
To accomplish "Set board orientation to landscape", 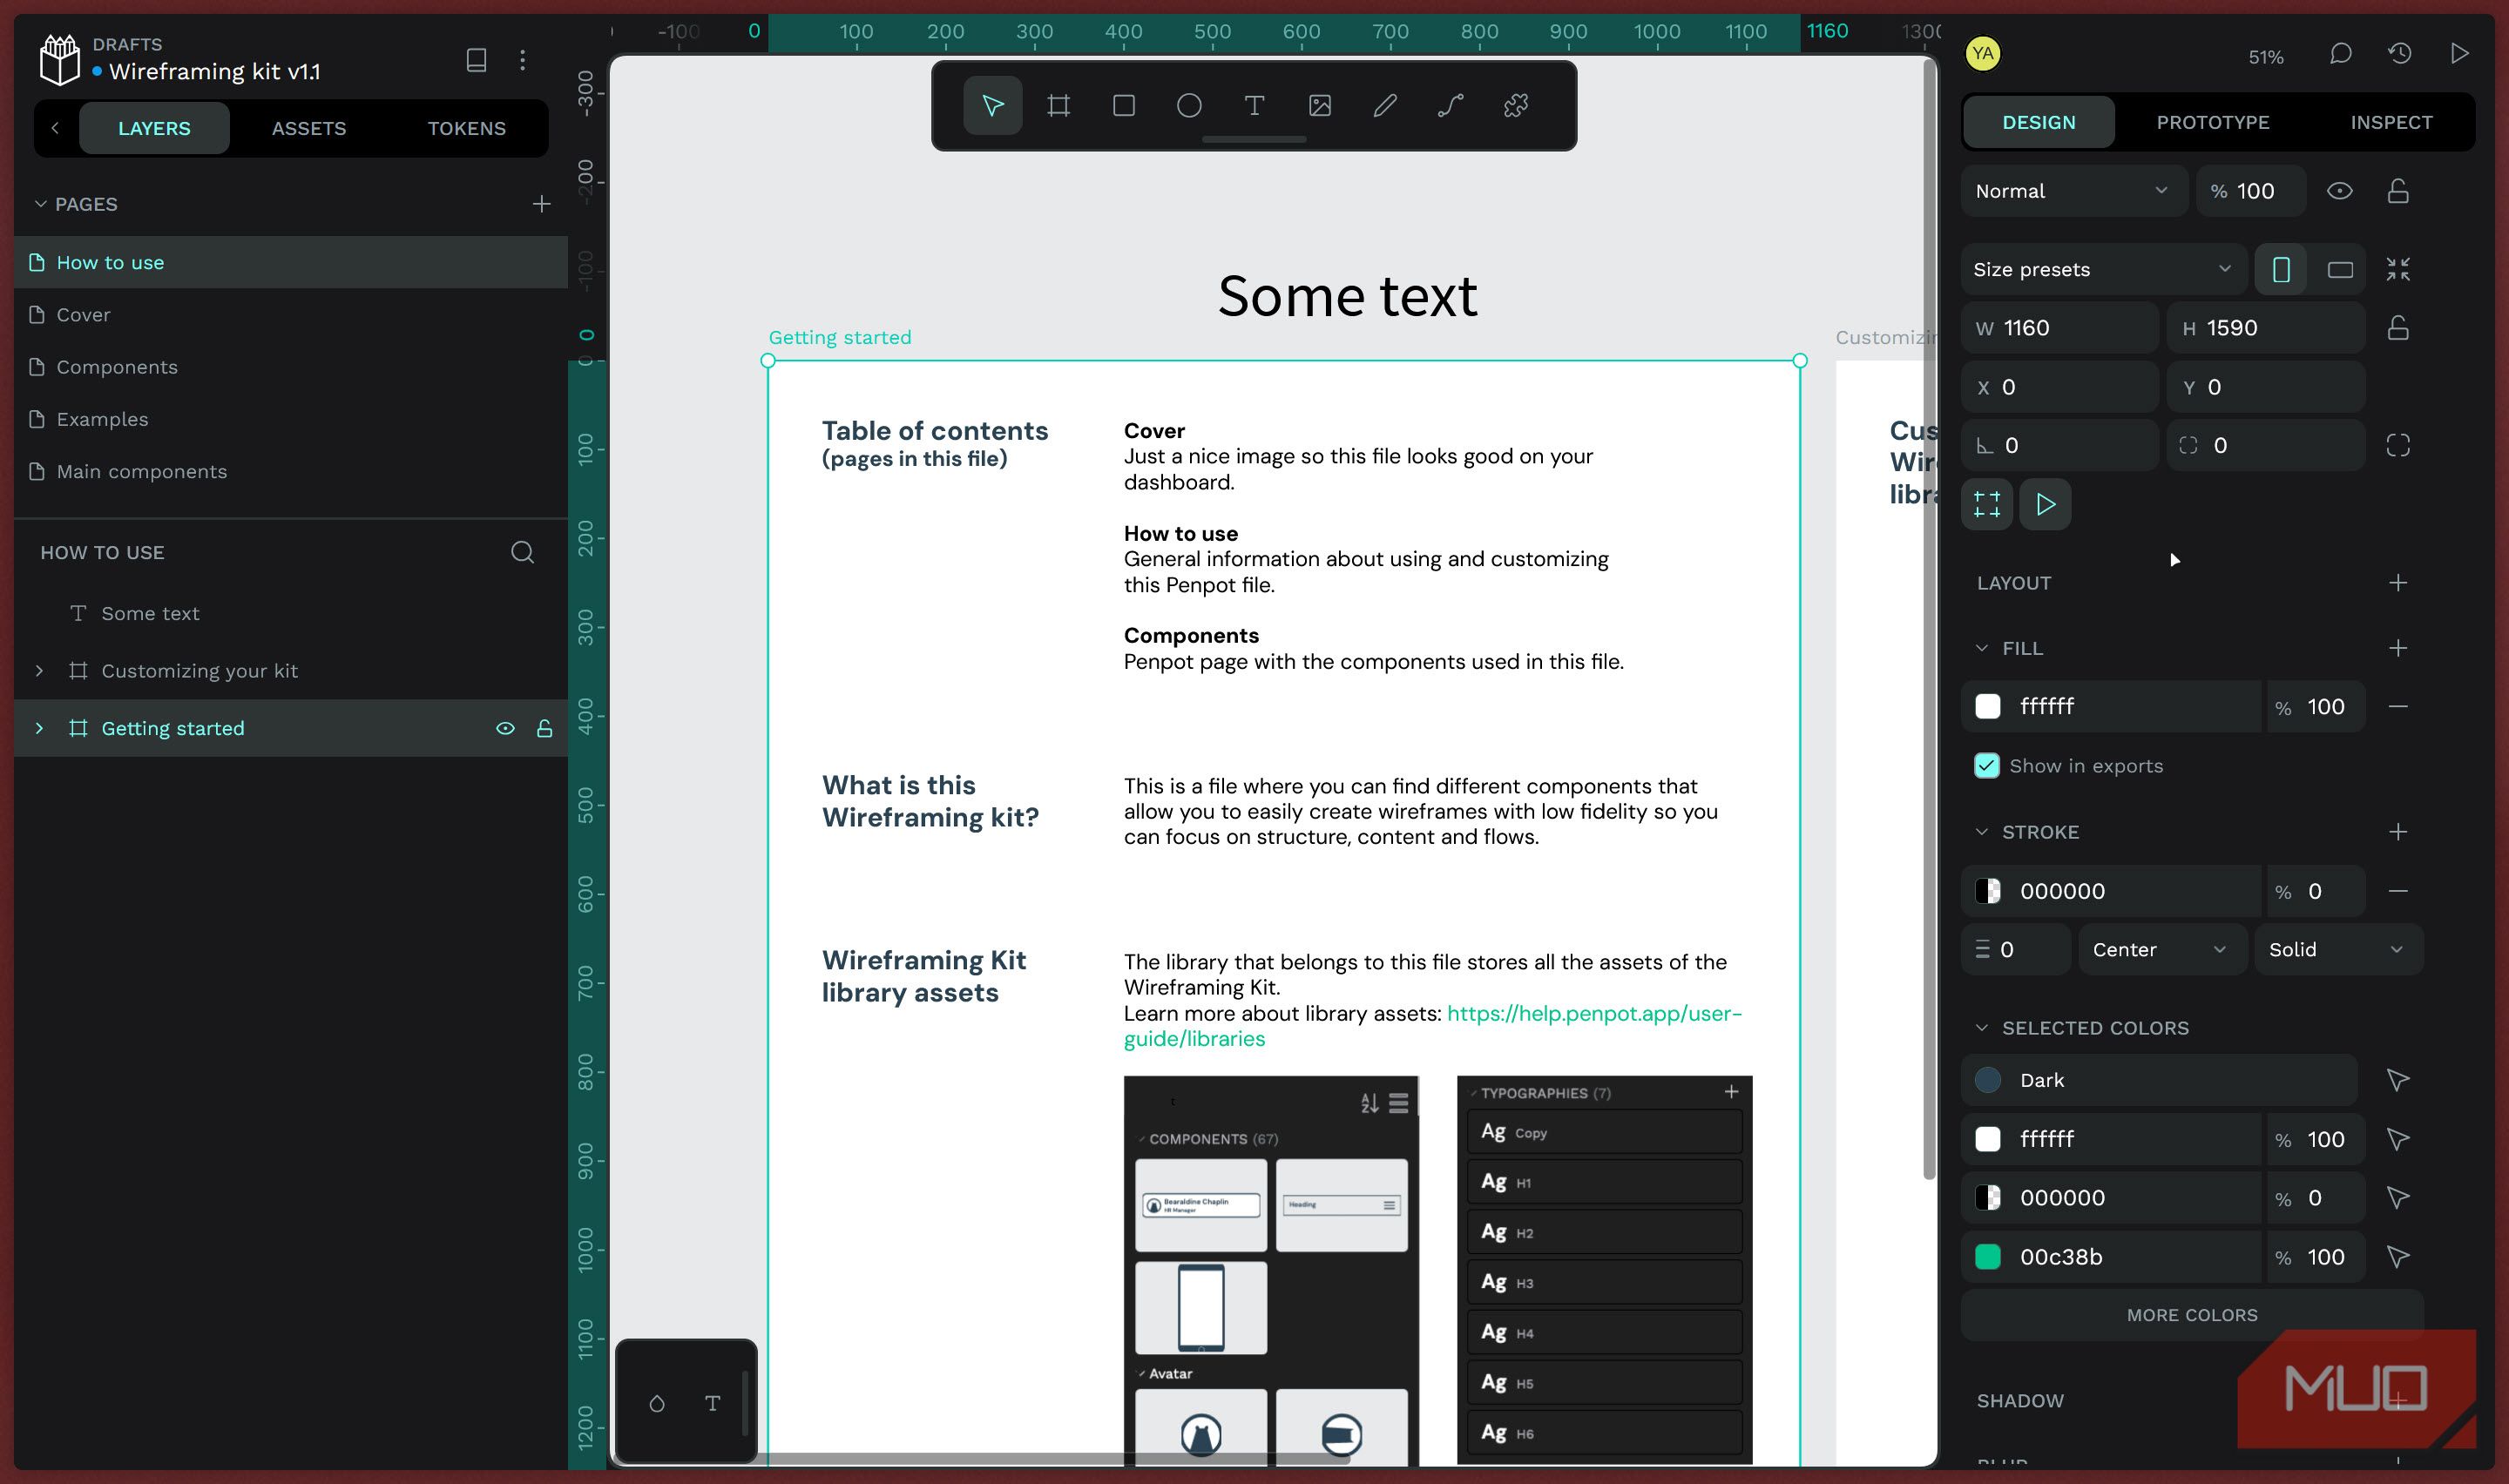I will pyautogui.click(x=2340, y=269).
